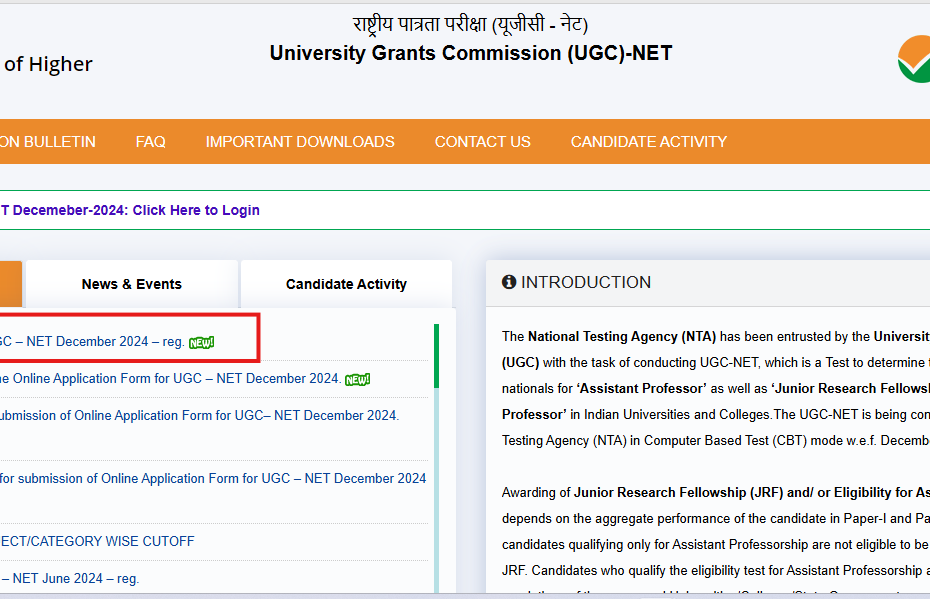Open the notice starting 'for submission of Online Application Form'
This screenshot has height=599, width=930.
click(213, 478)
